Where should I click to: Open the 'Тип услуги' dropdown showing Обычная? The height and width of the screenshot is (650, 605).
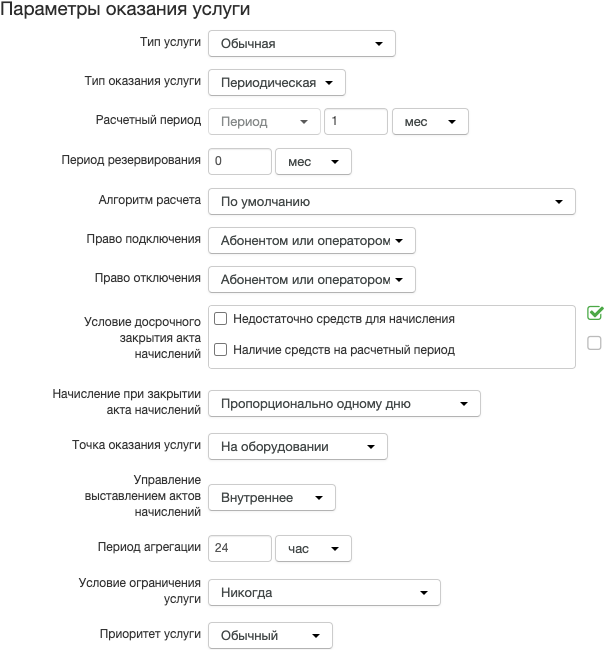pyautogui.click(x=302, y=44)
